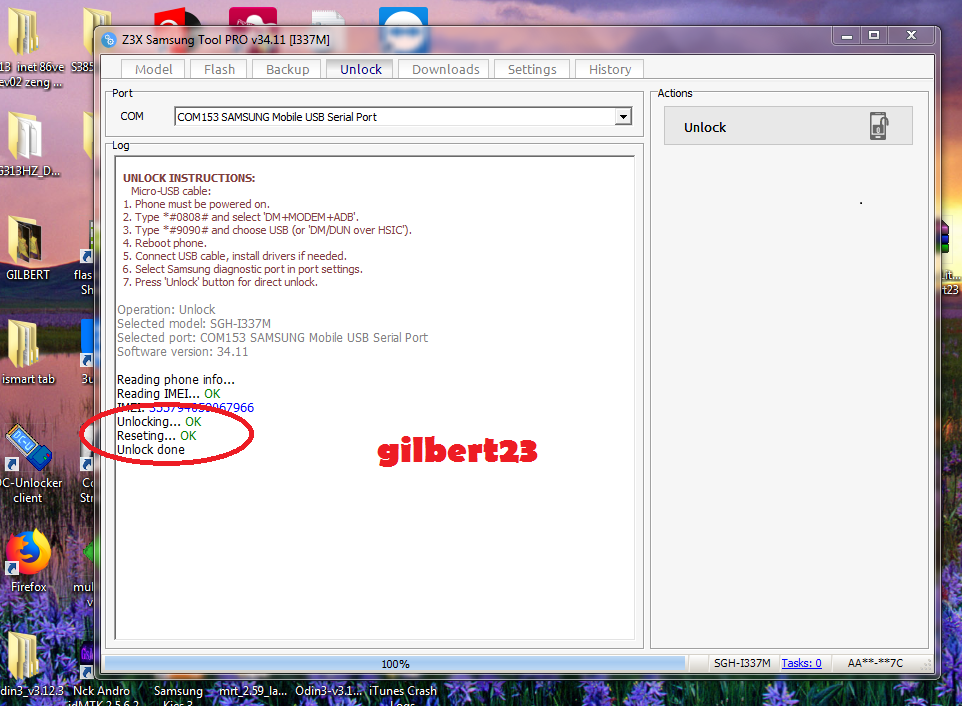Maximize the Z3X Samsung Tool window
This screenshot has height=706, width=962.
click(874, 36)
